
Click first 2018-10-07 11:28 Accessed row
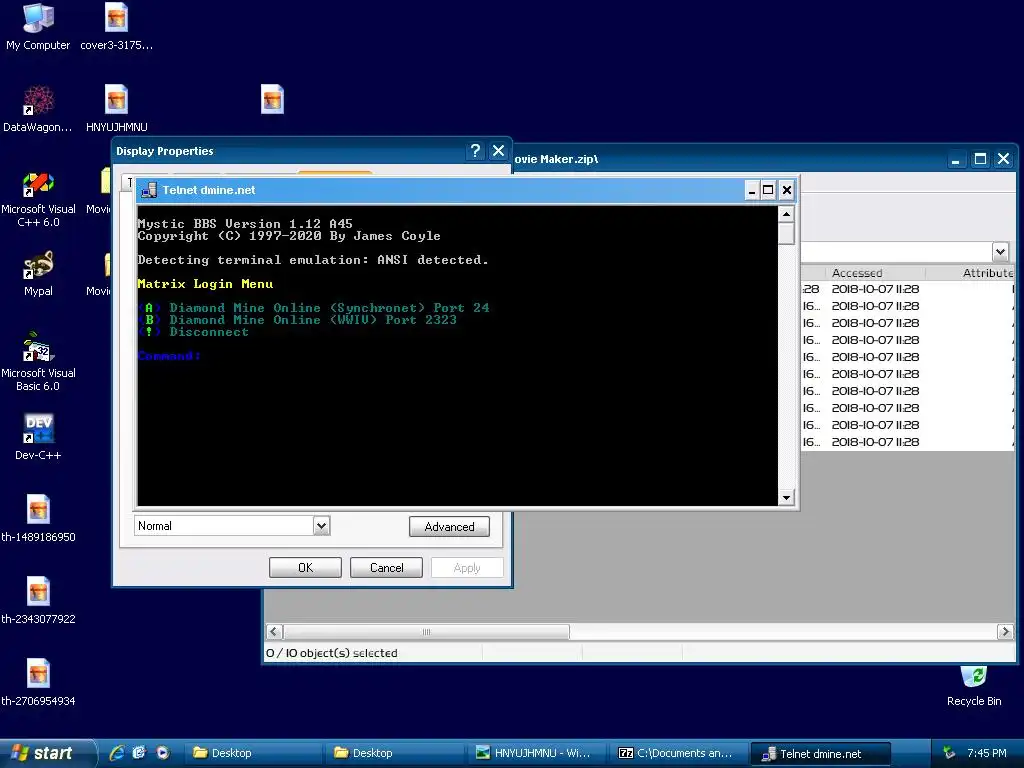[875, 289]
